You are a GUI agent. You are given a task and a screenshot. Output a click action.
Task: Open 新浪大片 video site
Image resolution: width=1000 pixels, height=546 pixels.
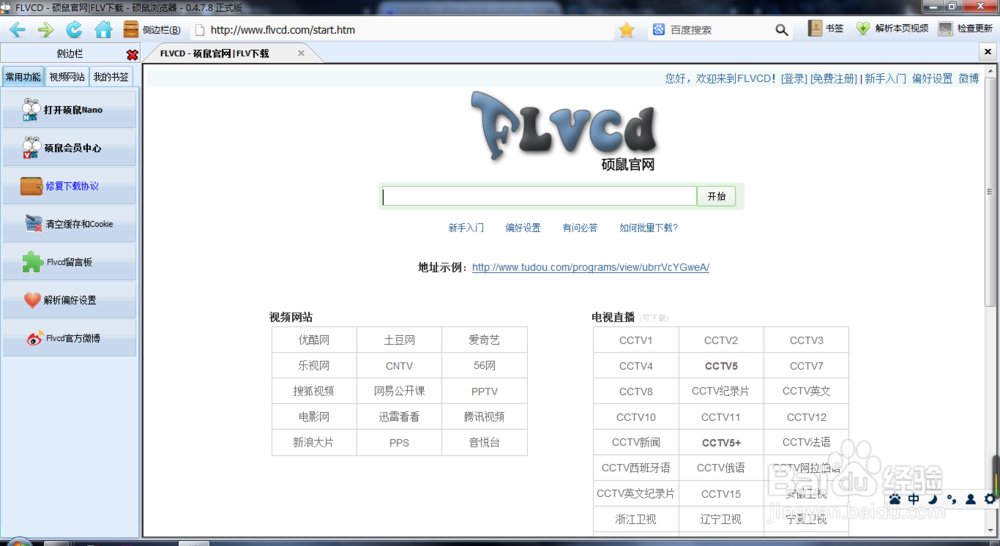tap(314, 442)
